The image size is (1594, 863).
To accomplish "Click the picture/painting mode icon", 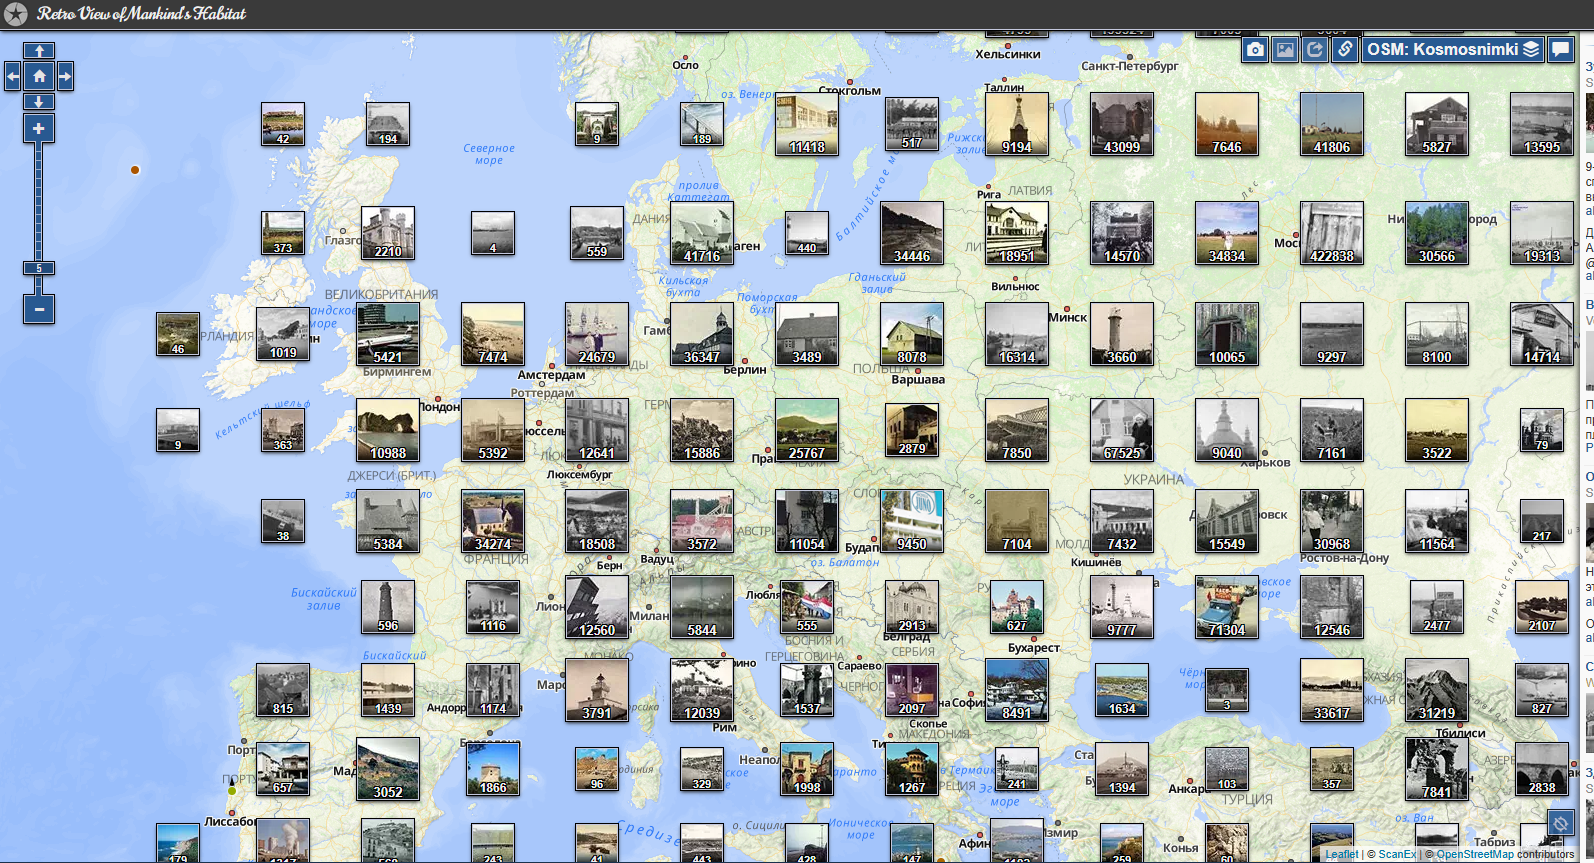I will click(x=1285, y=50).
